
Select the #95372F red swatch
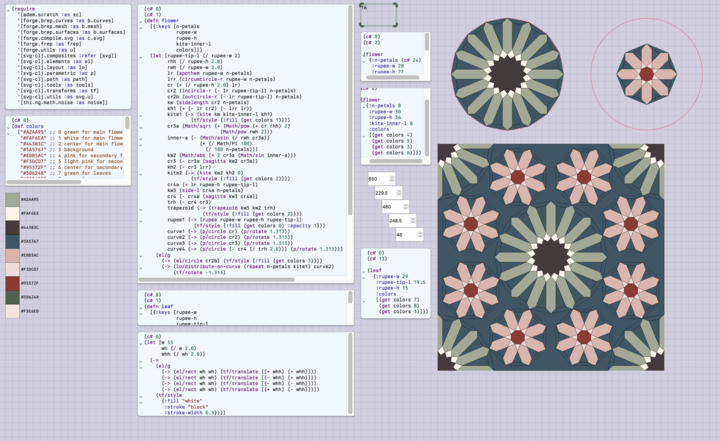12,283
